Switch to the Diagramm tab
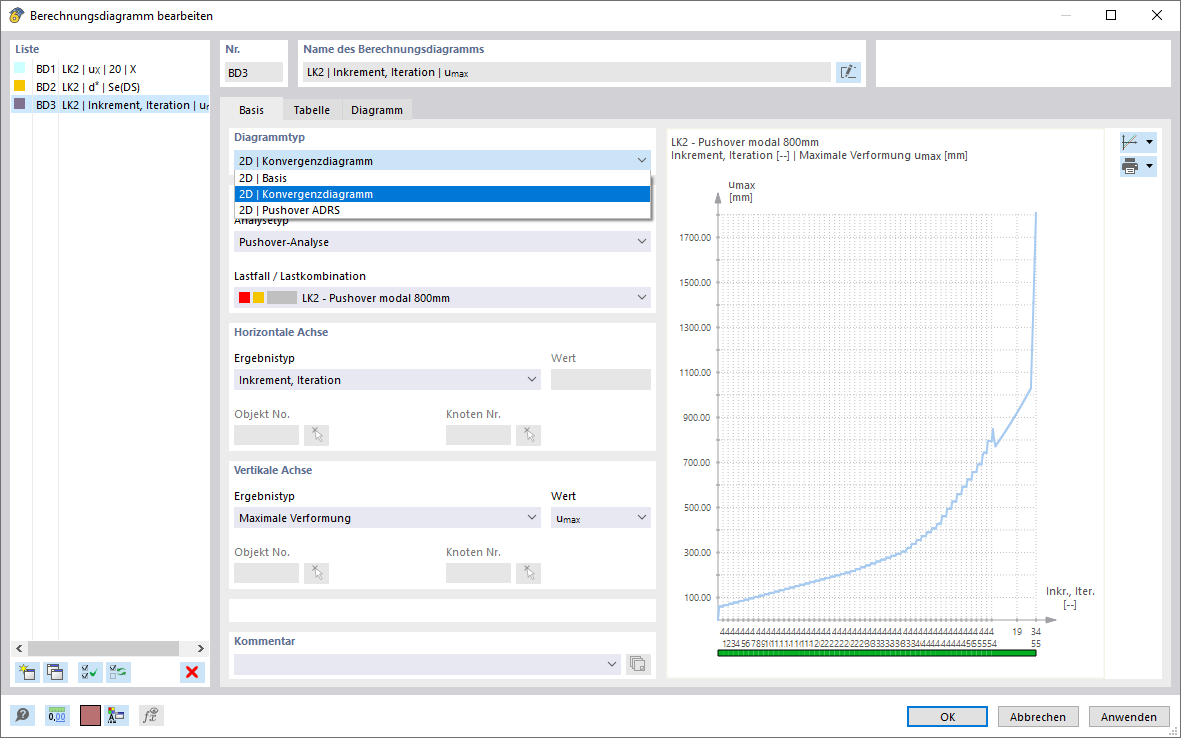The image size is (1181, 738). (377, 110)
